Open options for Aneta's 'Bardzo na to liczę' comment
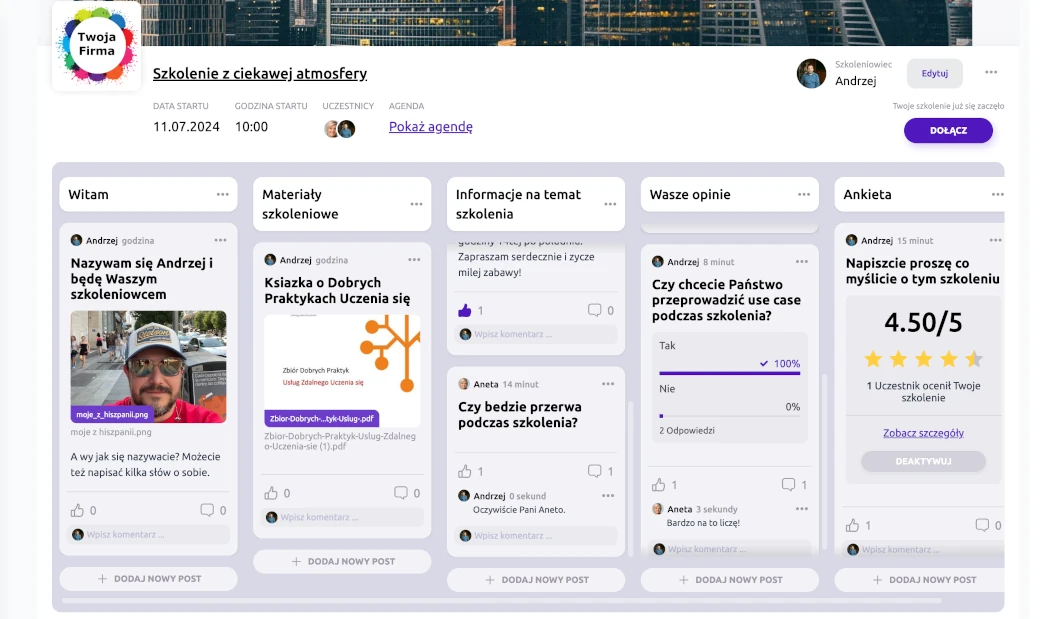The image size is (1064, 619). pyautogui.click(x=801, y=508)
